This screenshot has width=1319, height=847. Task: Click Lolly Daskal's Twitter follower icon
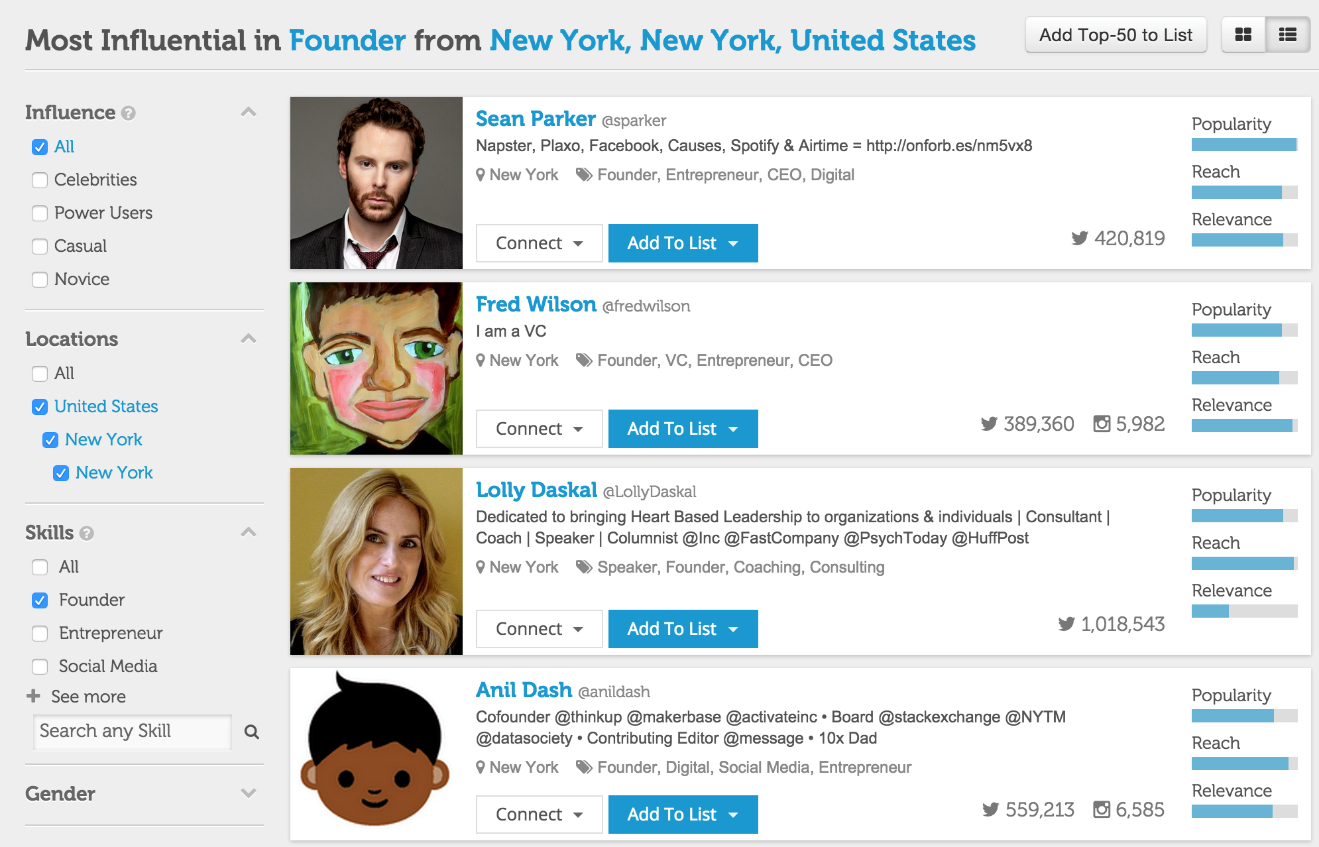coord(1067,624)
